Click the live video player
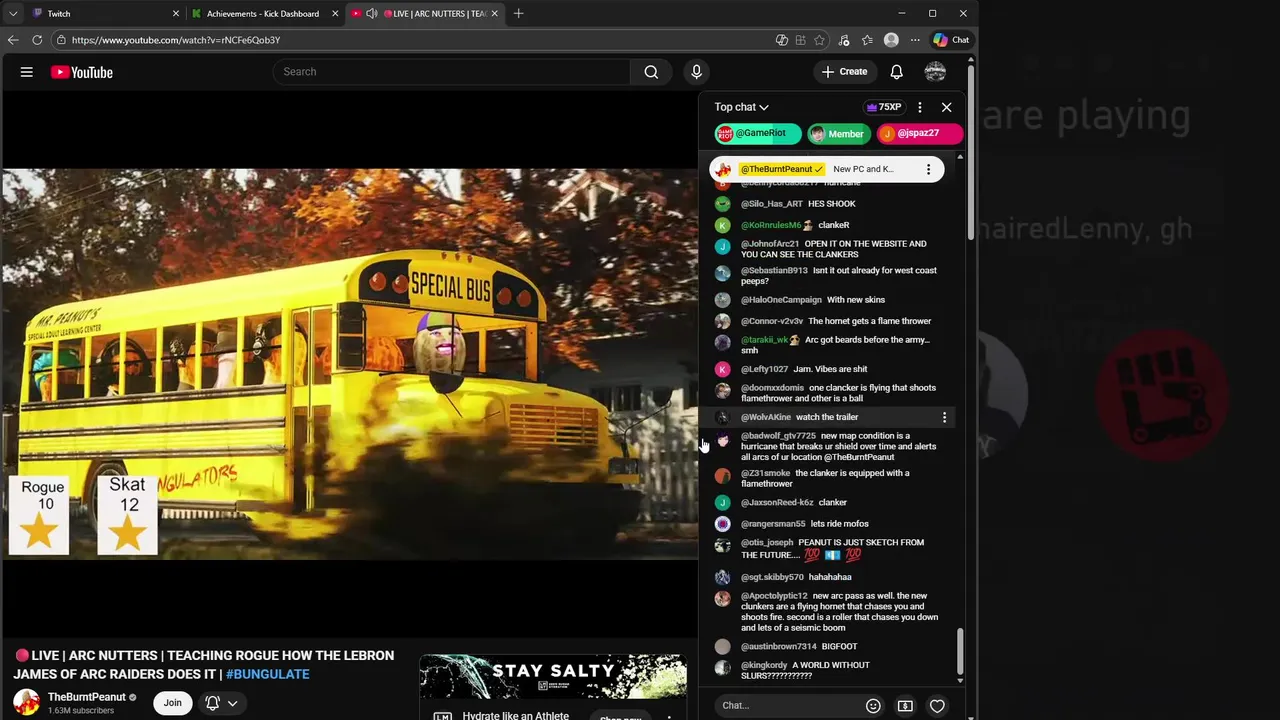Screen dimensions: 1280x720 coord(349,365)
